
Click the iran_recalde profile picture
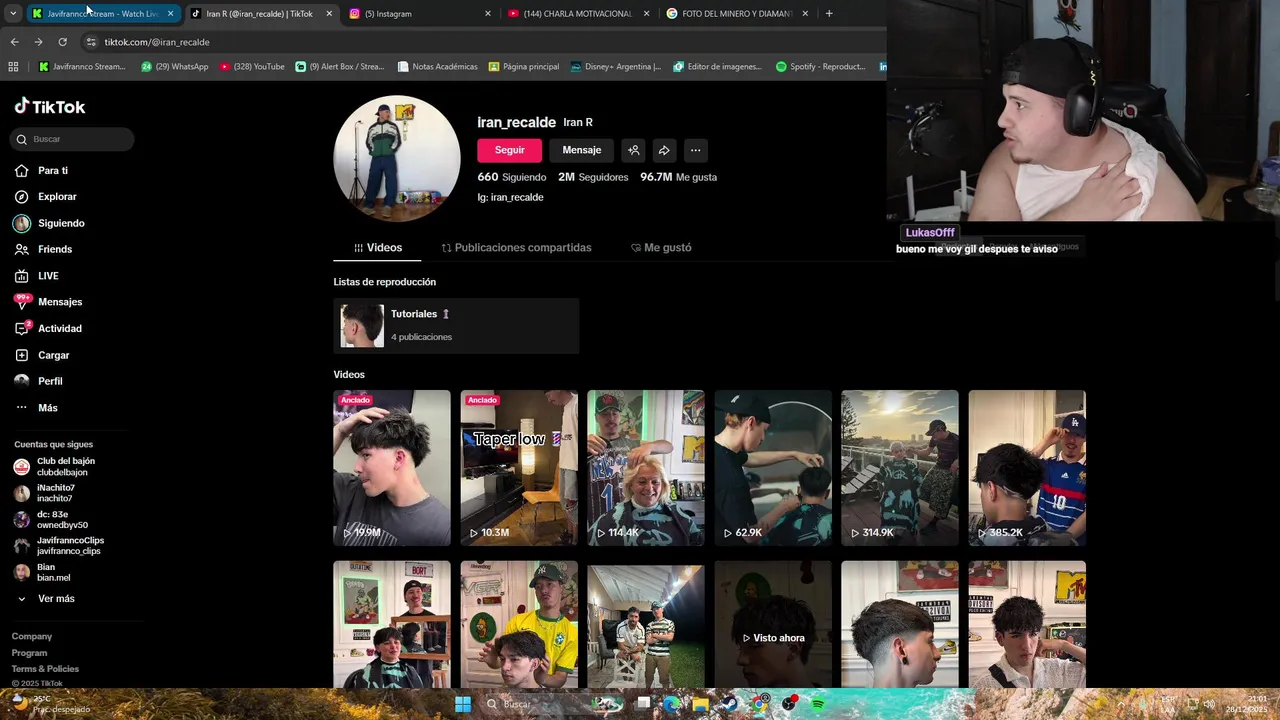(397, 159)
